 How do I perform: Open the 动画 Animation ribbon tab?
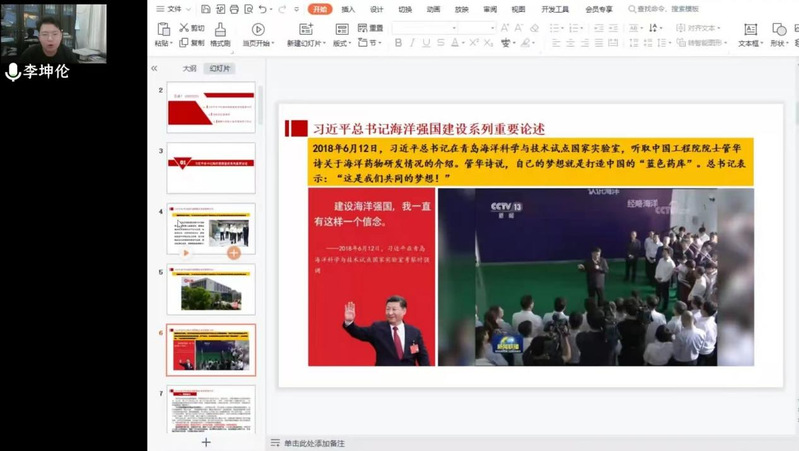pyautogui.click(x=433, y=9)
